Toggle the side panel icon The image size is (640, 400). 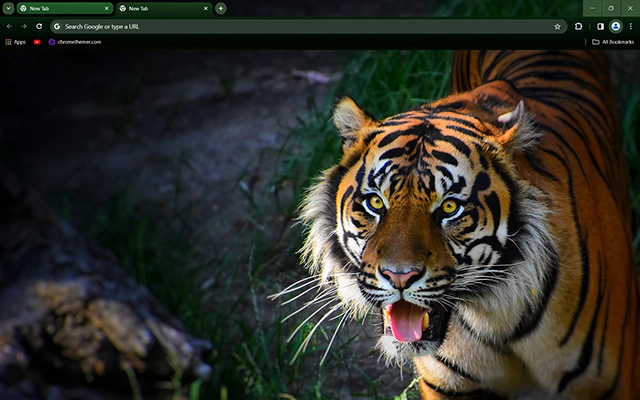[x=600, y=27]
